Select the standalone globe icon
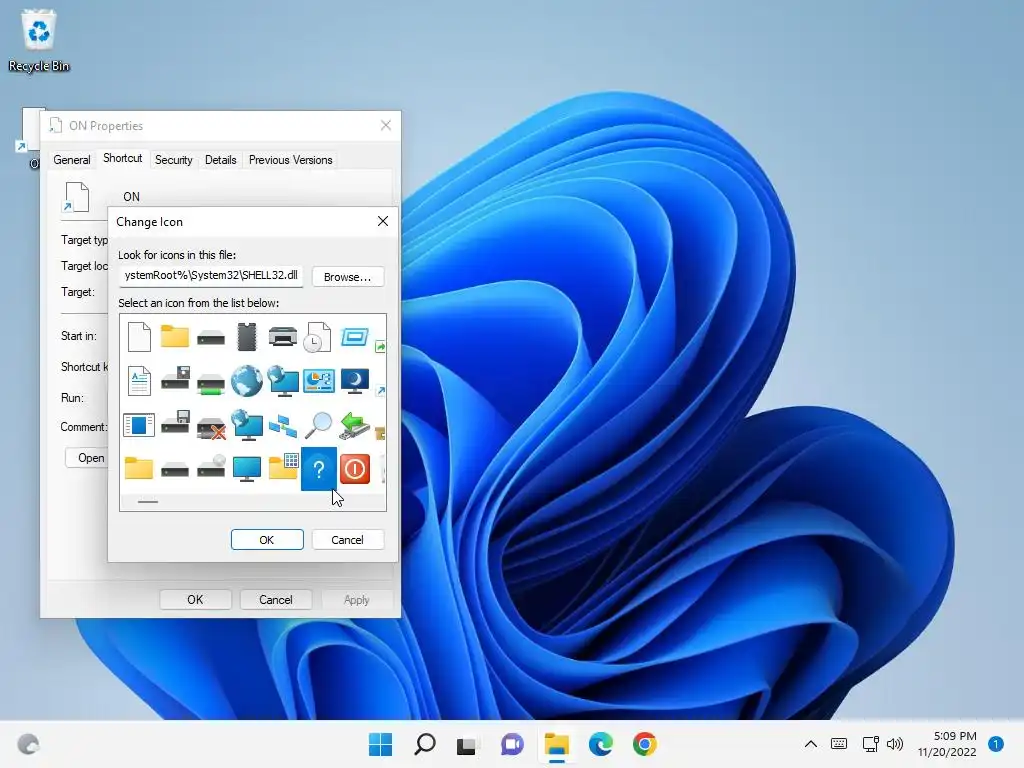 [x=247, y=381]
